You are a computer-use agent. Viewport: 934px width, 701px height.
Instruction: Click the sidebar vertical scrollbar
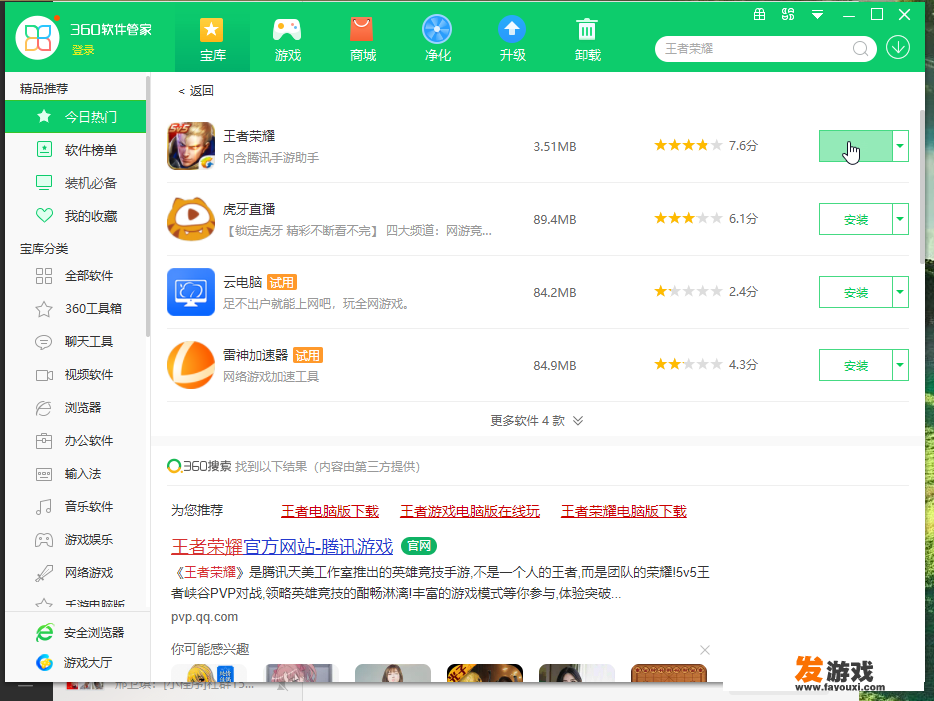pyautogui.click(x=147, y=205)
